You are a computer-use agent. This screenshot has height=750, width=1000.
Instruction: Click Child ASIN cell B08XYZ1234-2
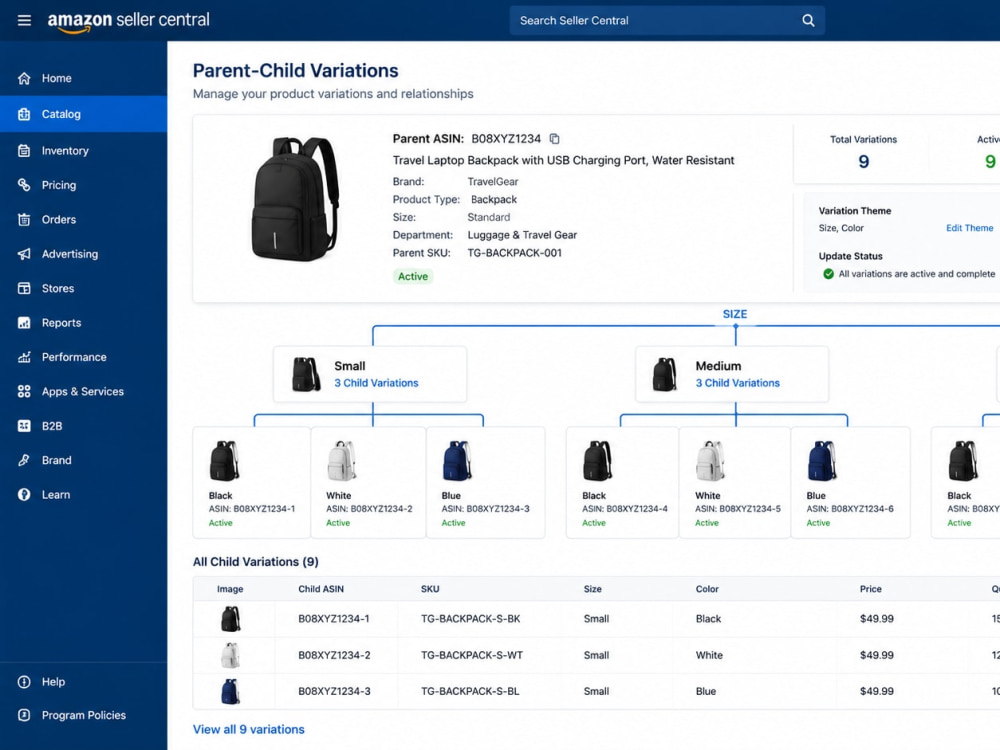coord(334,655)
